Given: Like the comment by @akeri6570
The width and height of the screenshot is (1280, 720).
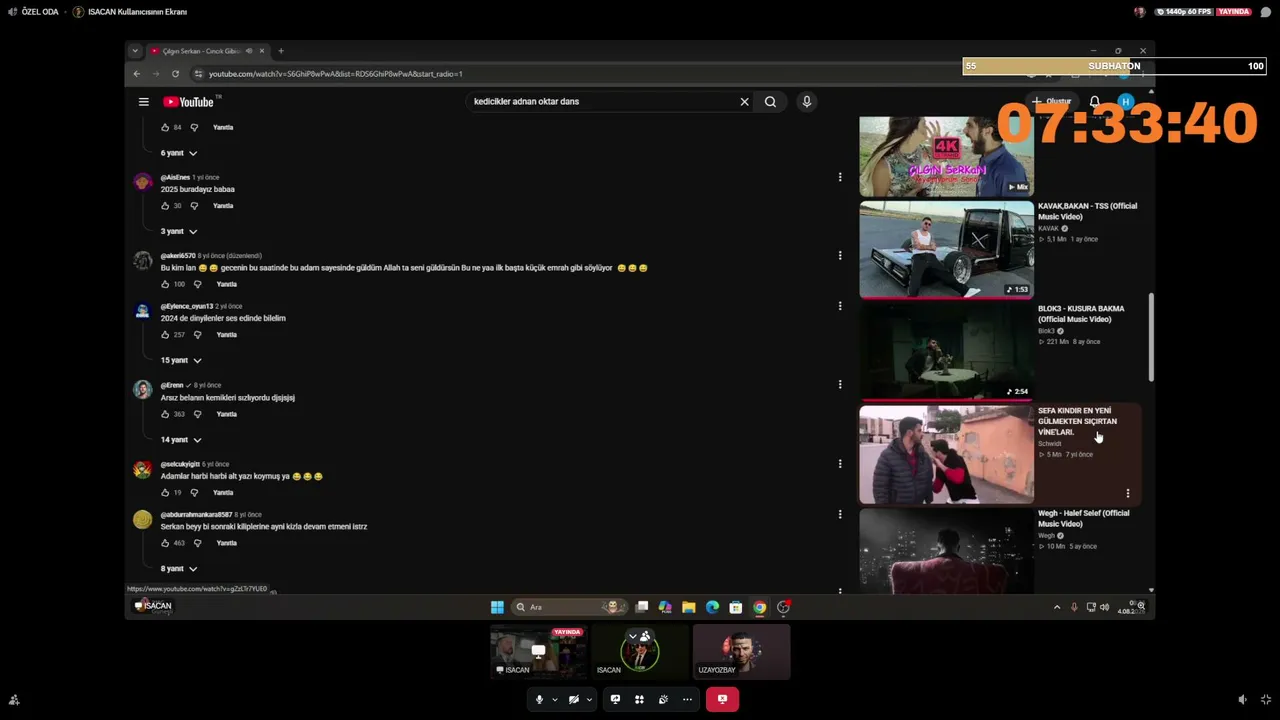Looking at the screenshot, I should coord(165,284).
